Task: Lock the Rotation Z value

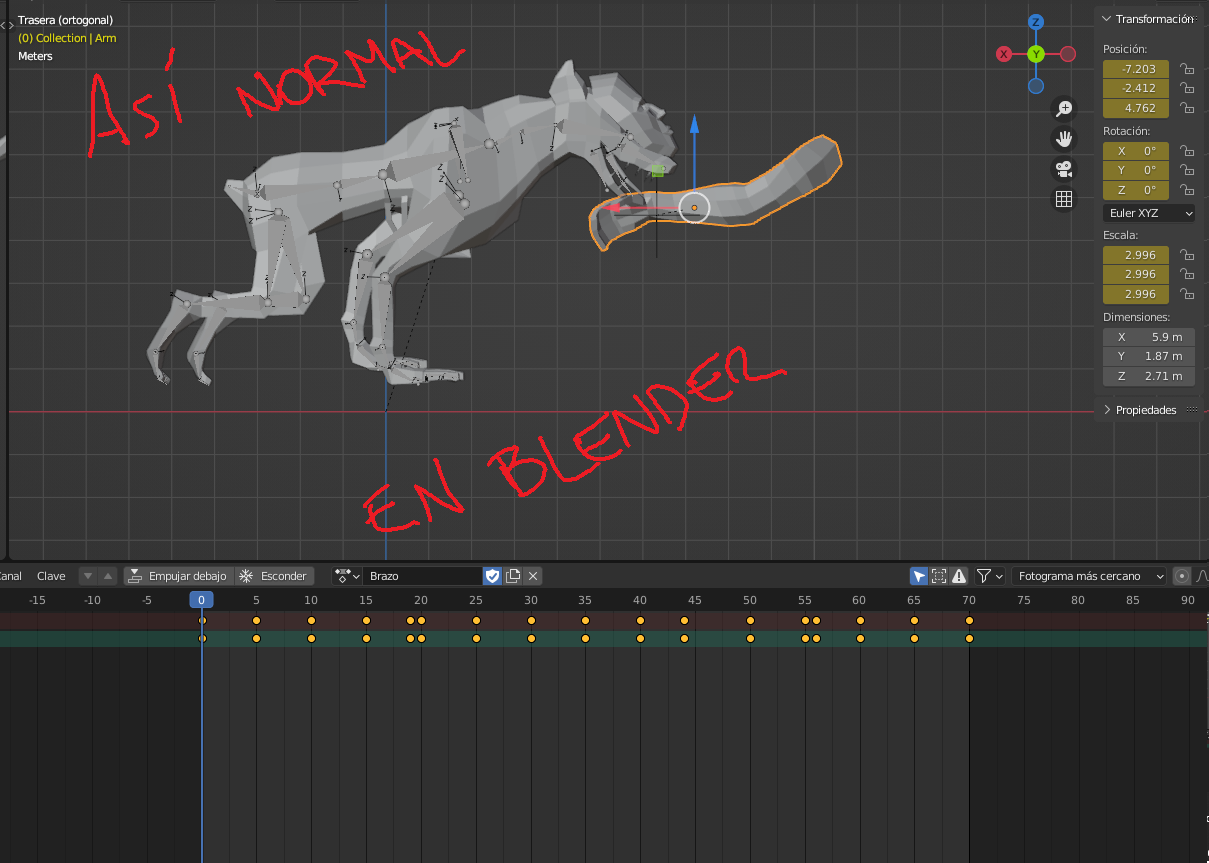Action: click(x=1186, y=190)
